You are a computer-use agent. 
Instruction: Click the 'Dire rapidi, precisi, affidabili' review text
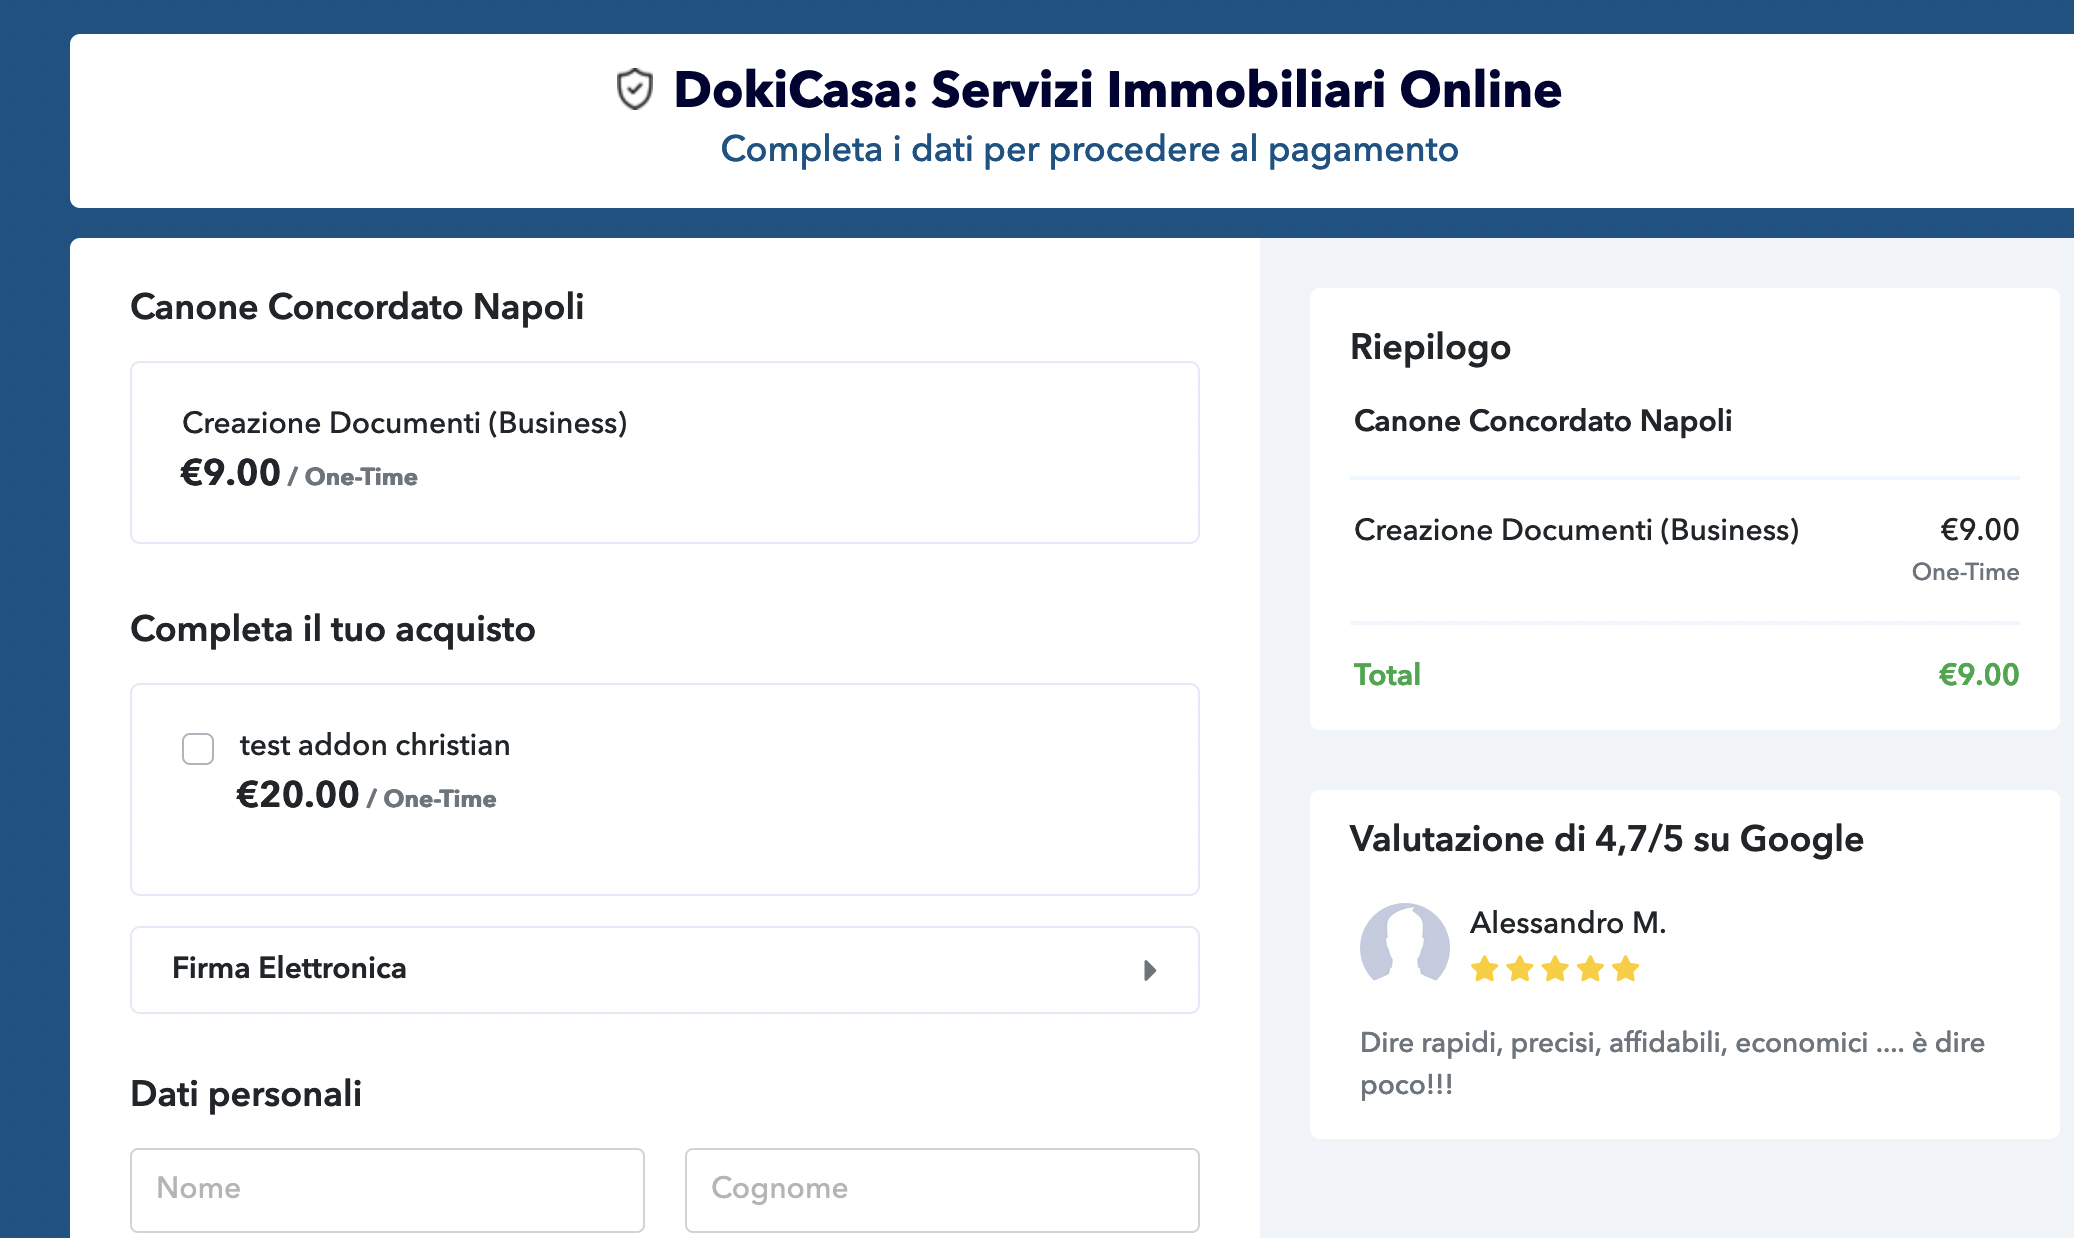(1672, 1064)
